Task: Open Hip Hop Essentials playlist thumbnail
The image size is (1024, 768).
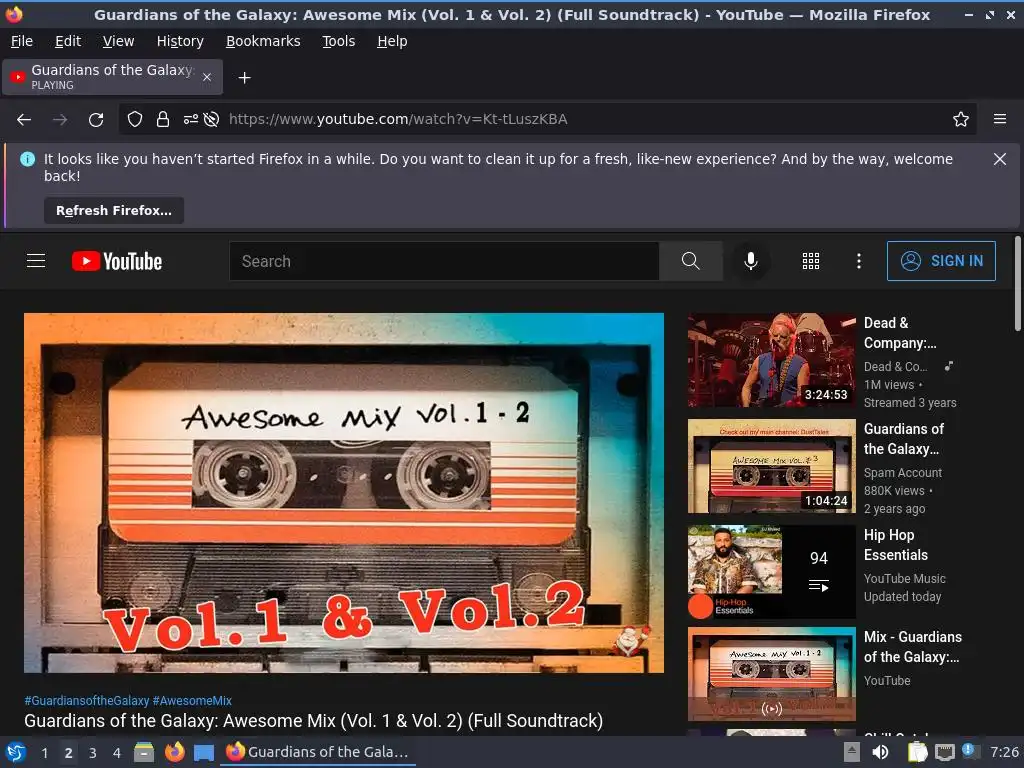Action: pyautogui.click(x=771, y=572)
